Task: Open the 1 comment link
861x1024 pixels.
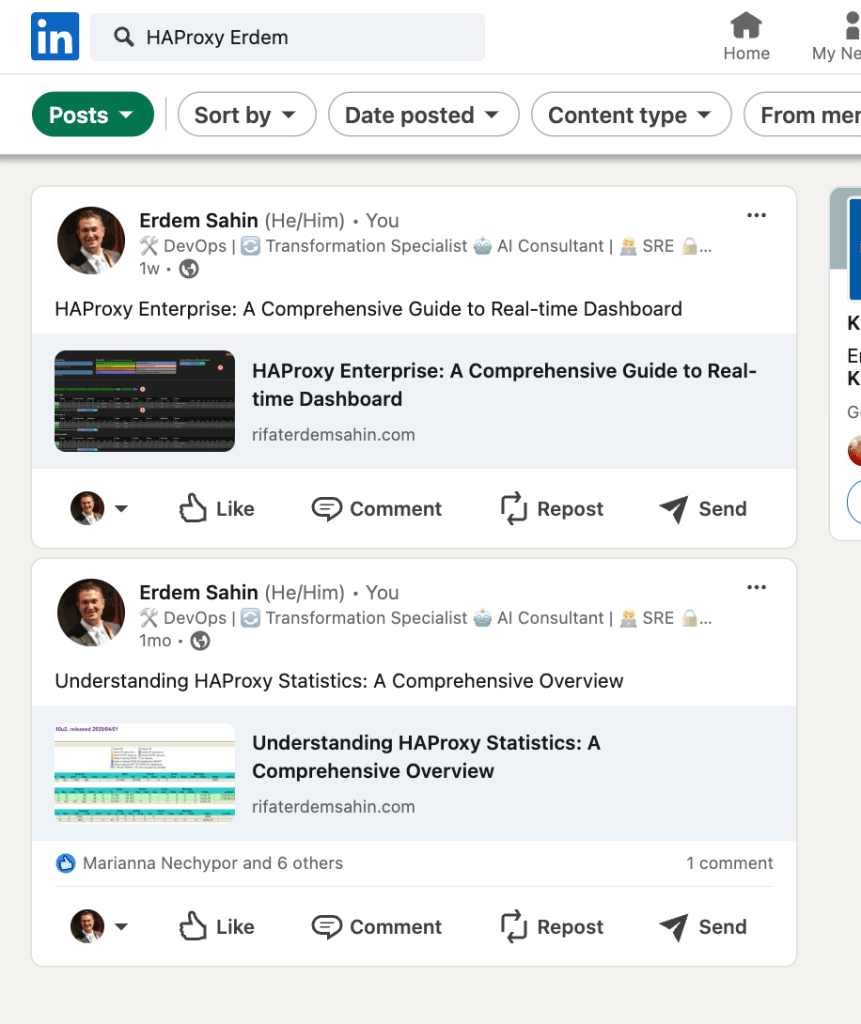Action: [x=729, y=863]
